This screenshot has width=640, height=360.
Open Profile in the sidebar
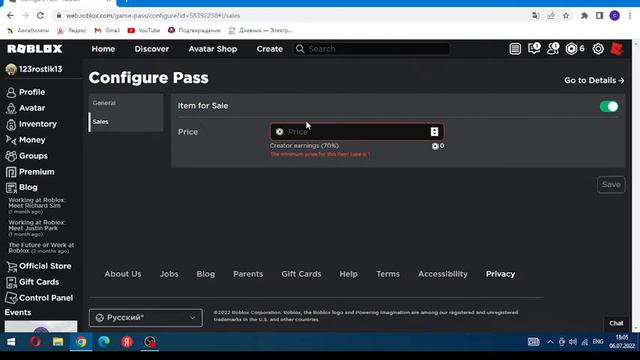point(25,92)
